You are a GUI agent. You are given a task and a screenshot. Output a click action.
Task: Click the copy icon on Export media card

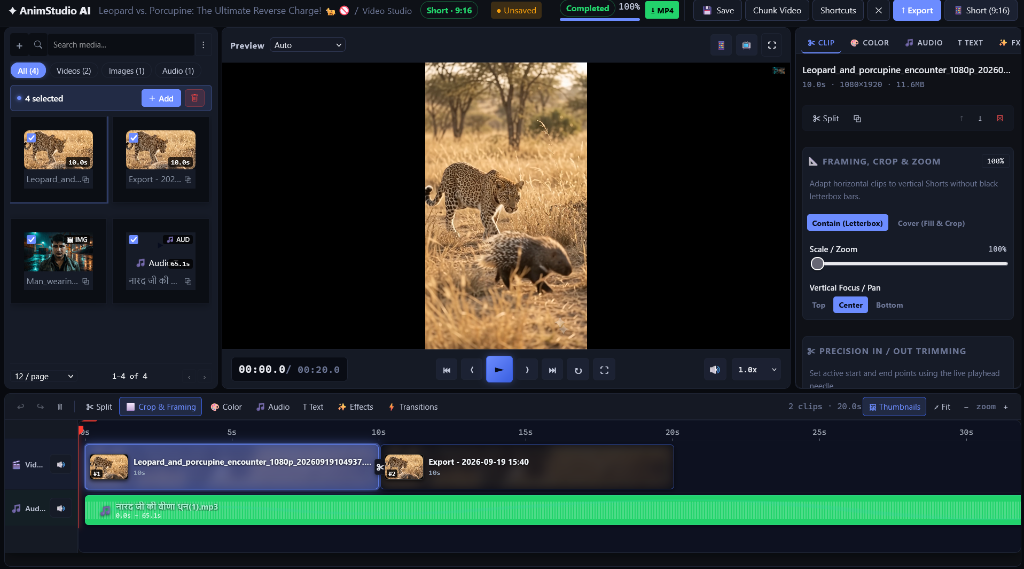pyautogui.click(x=188, y=179)
